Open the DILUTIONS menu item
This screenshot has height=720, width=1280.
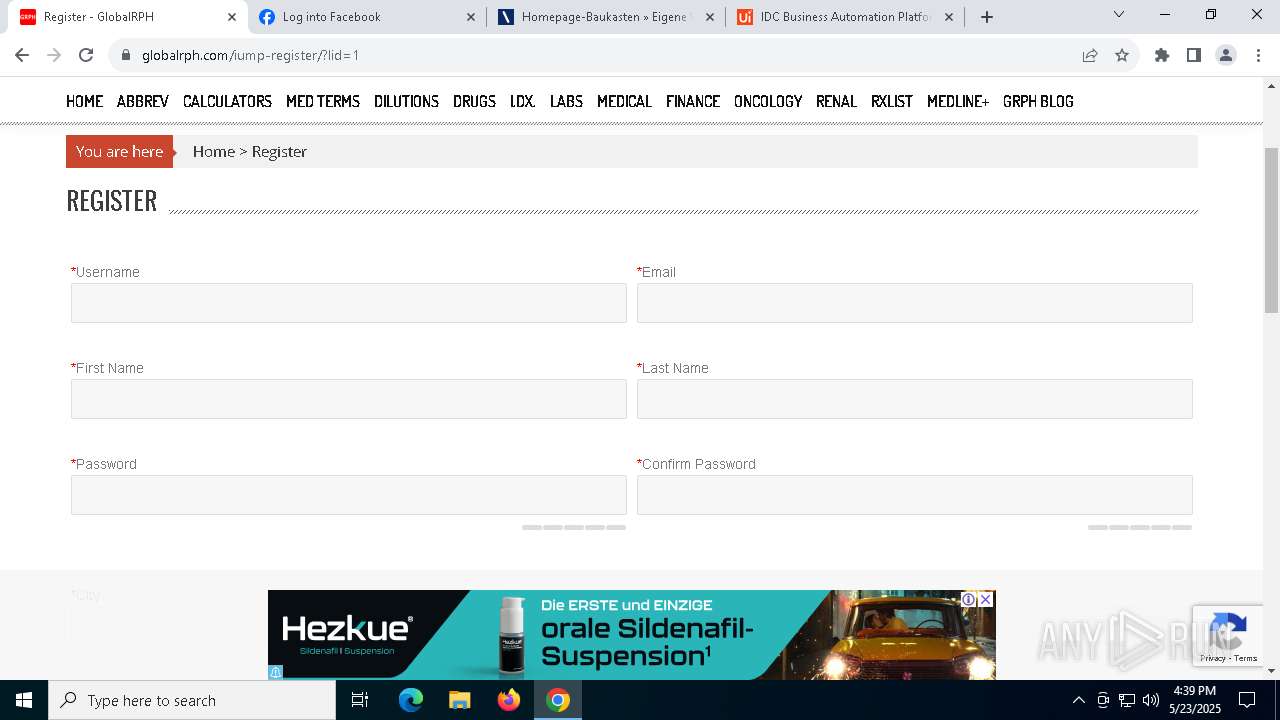[x=406, y=101]
